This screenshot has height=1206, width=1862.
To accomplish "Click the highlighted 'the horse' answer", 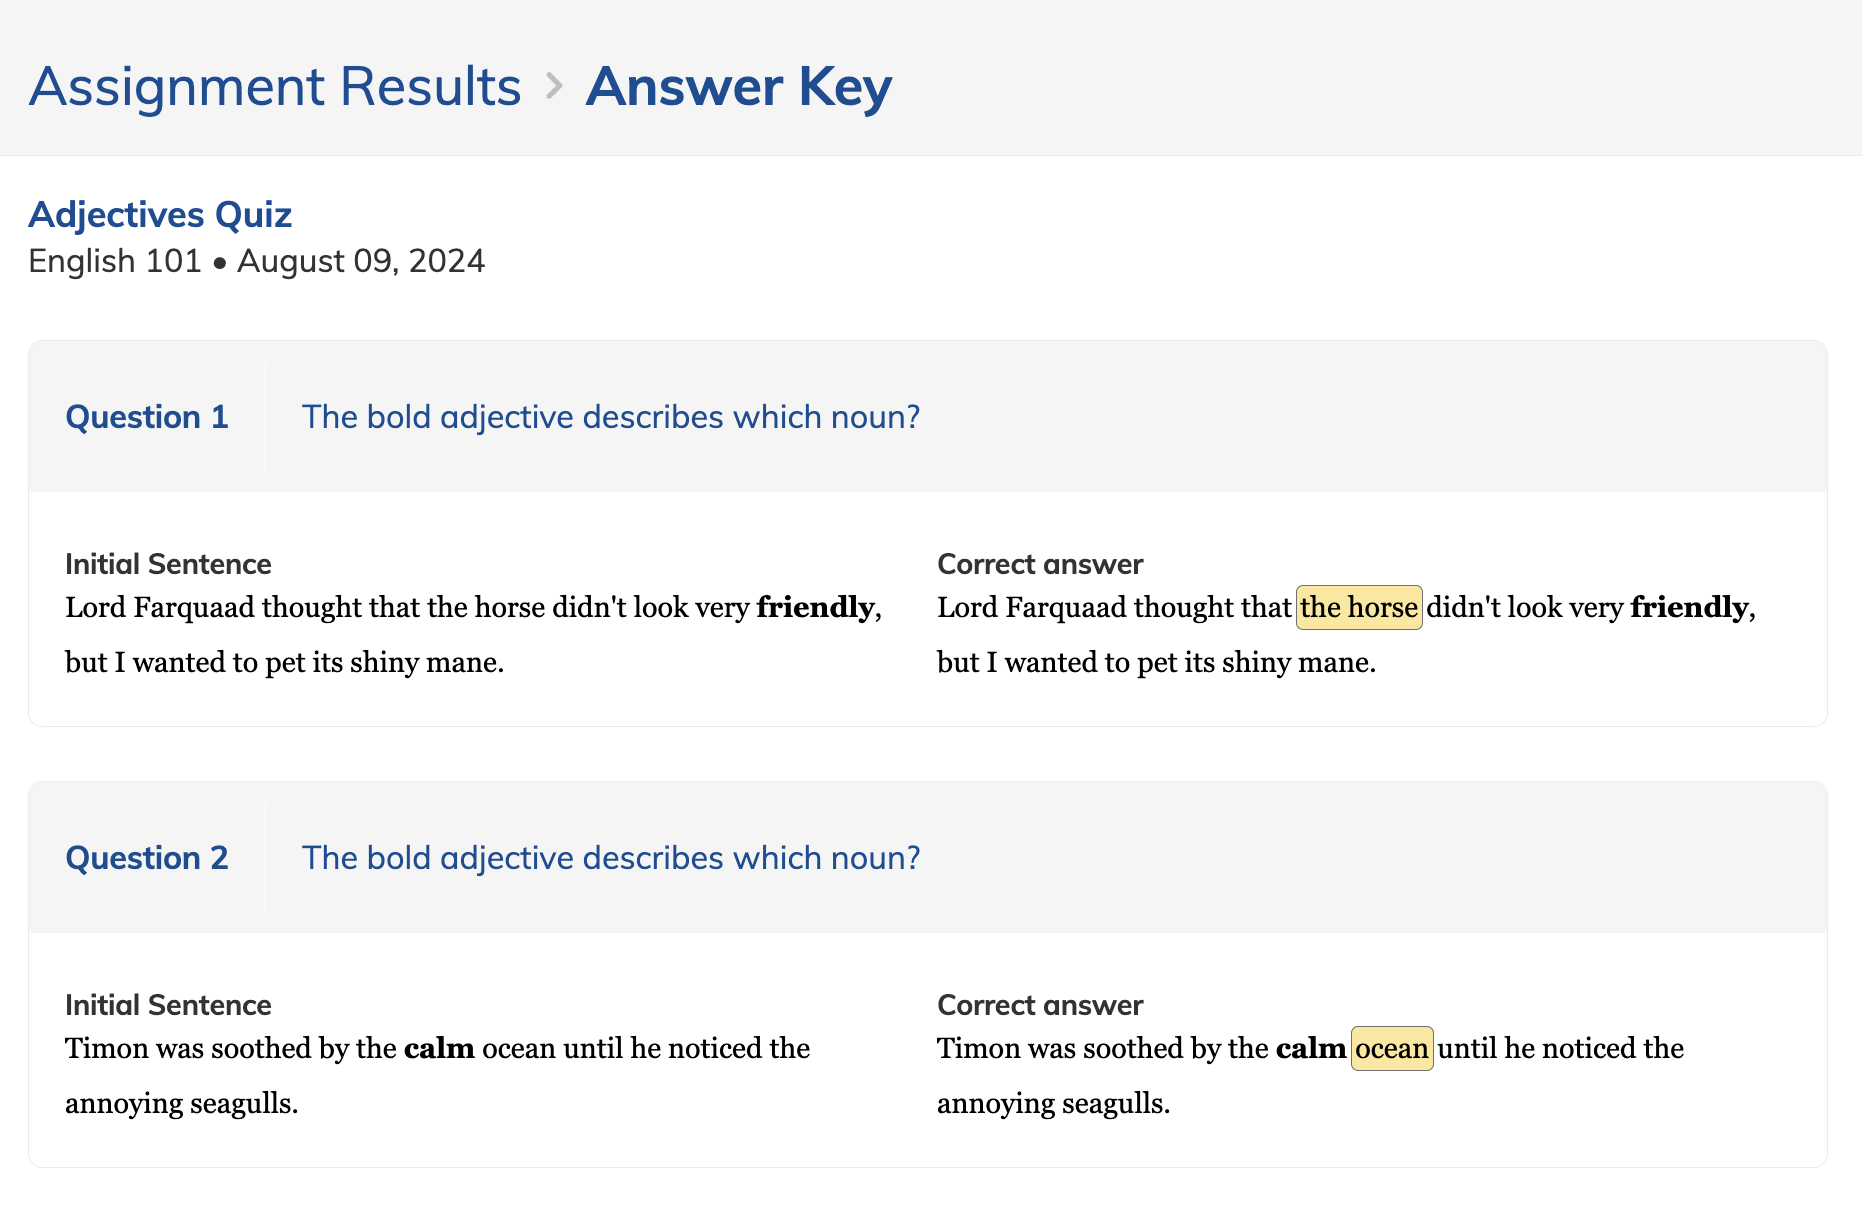I will click(x=1358, y=607).
